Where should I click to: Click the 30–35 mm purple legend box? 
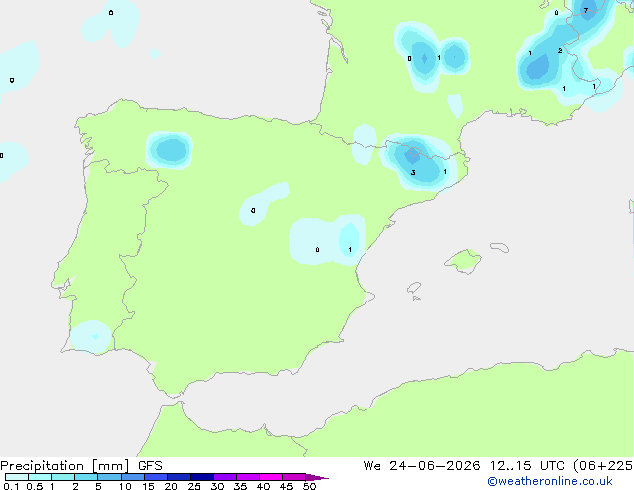tap(225, 477)
